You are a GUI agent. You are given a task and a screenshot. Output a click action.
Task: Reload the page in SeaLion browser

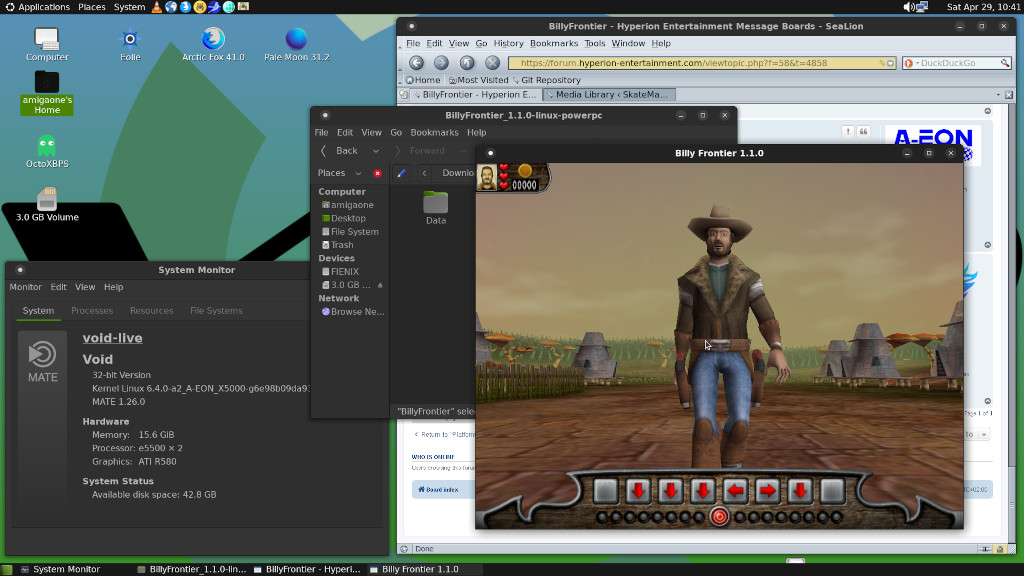coord(467,63)
